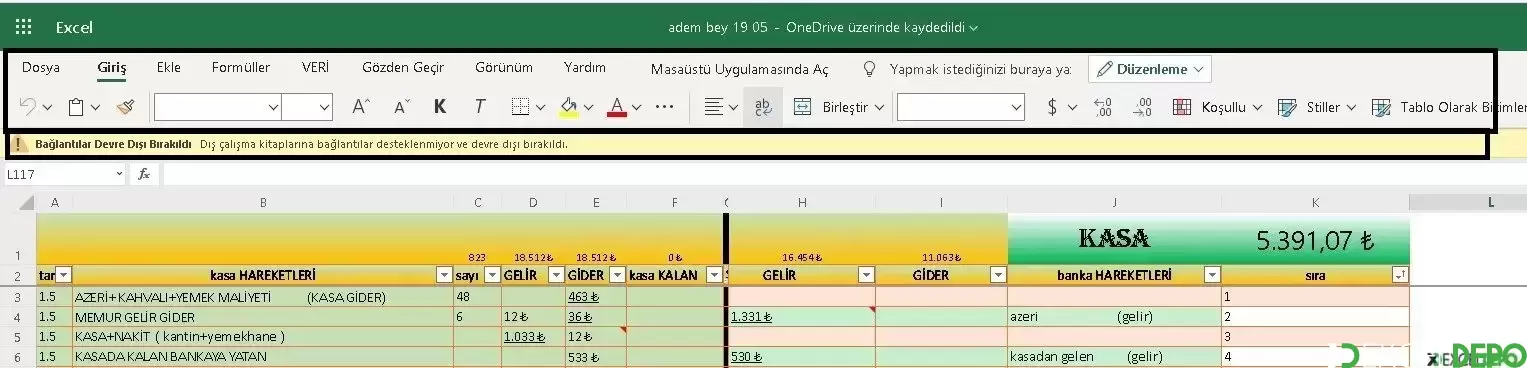Viewport: 1527px width, 368px height.
Task: Decrease font size with smaller A icon
Action: point(402,107)
